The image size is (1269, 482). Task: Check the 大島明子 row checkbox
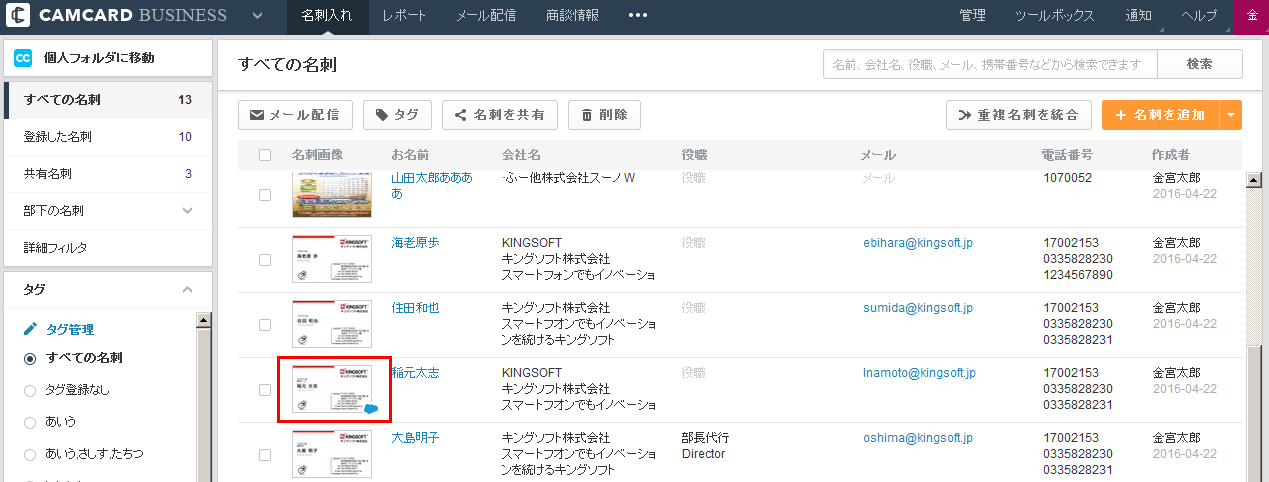[x=265, y=455]
